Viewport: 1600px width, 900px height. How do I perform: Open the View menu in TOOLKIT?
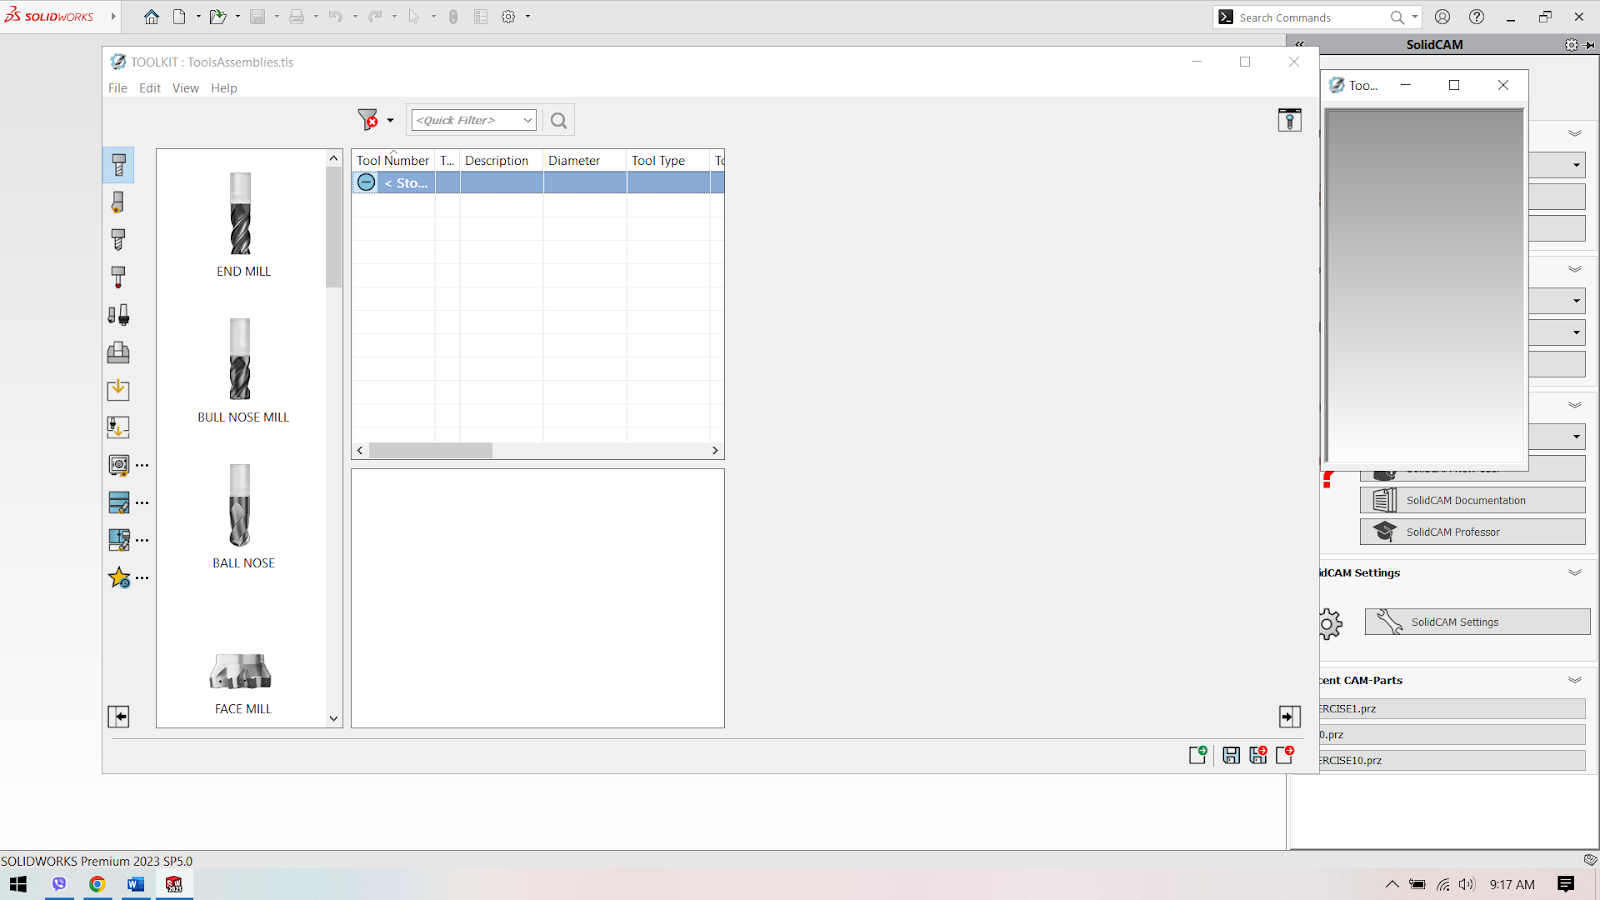(185, 88)
